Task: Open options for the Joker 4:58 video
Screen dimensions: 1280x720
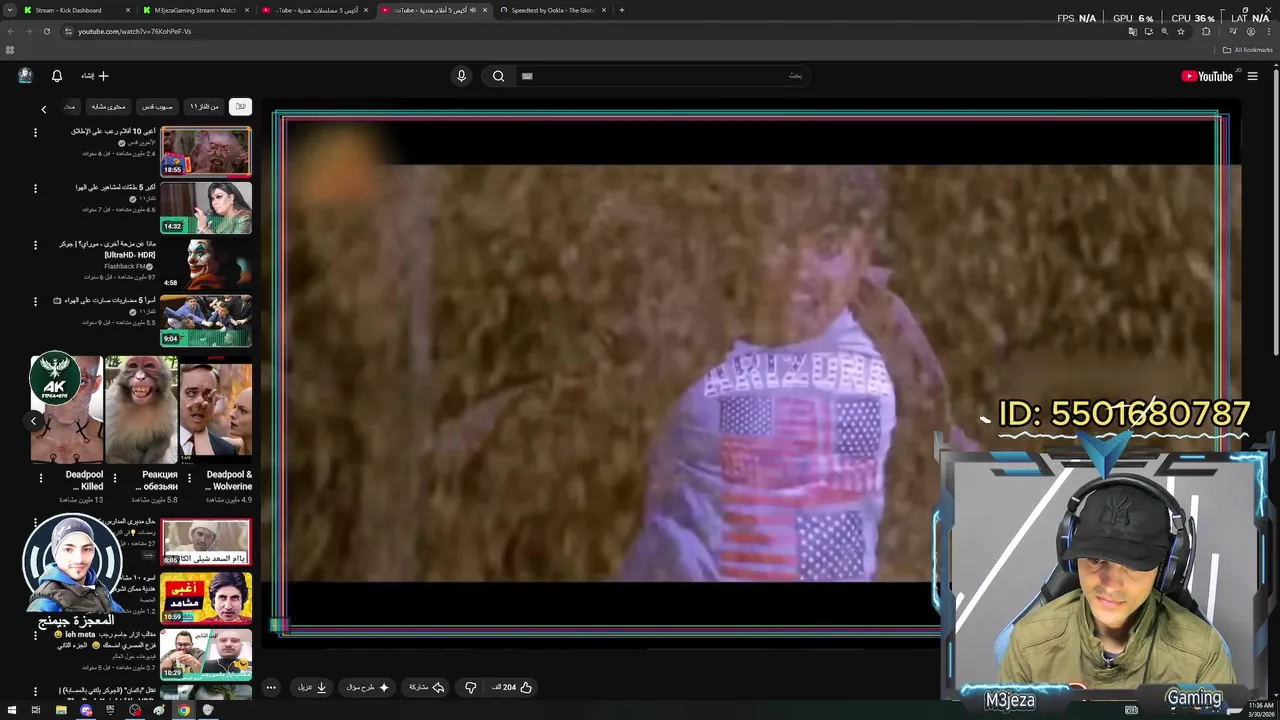Action: pos(35,245)
